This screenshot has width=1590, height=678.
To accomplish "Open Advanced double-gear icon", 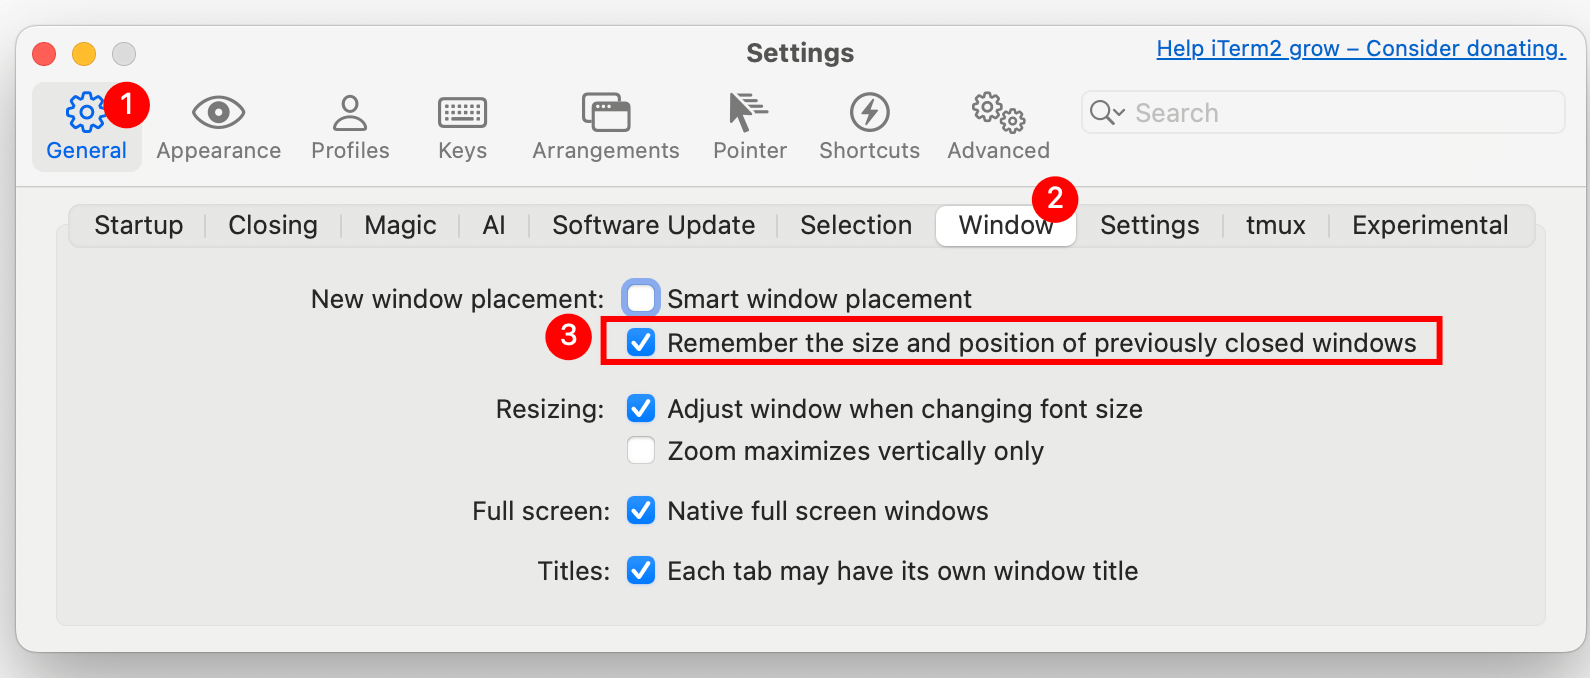I will (998, 113).
